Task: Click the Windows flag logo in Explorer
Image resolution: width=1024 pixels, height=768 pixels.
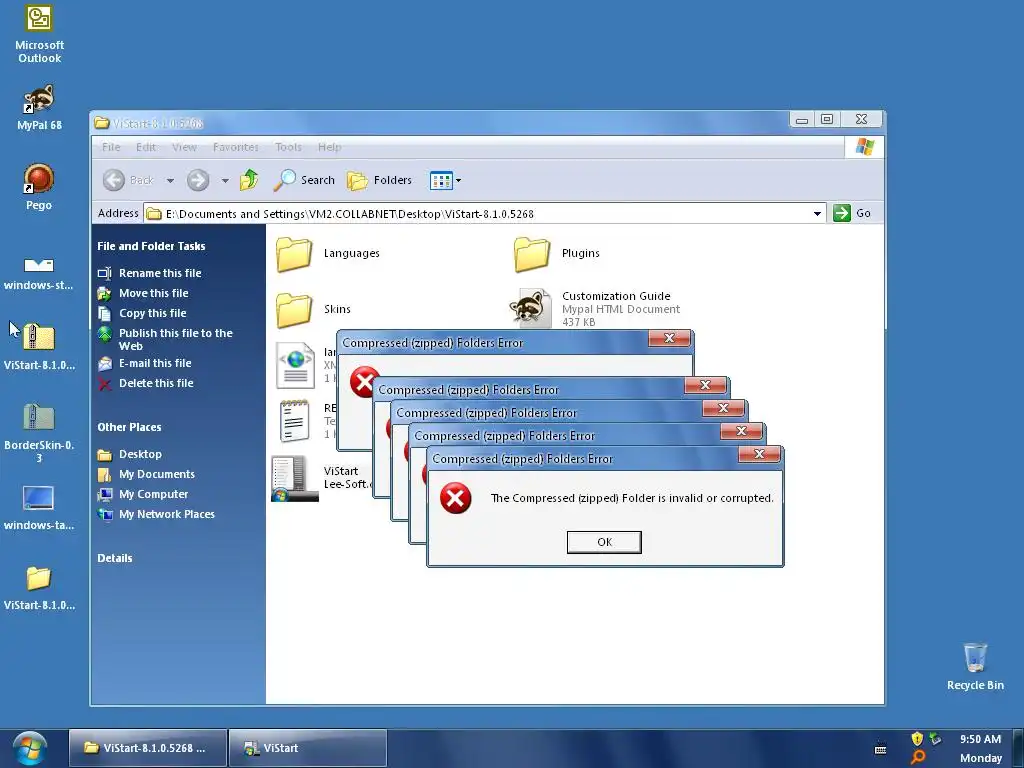Action: tap(864, 147)
